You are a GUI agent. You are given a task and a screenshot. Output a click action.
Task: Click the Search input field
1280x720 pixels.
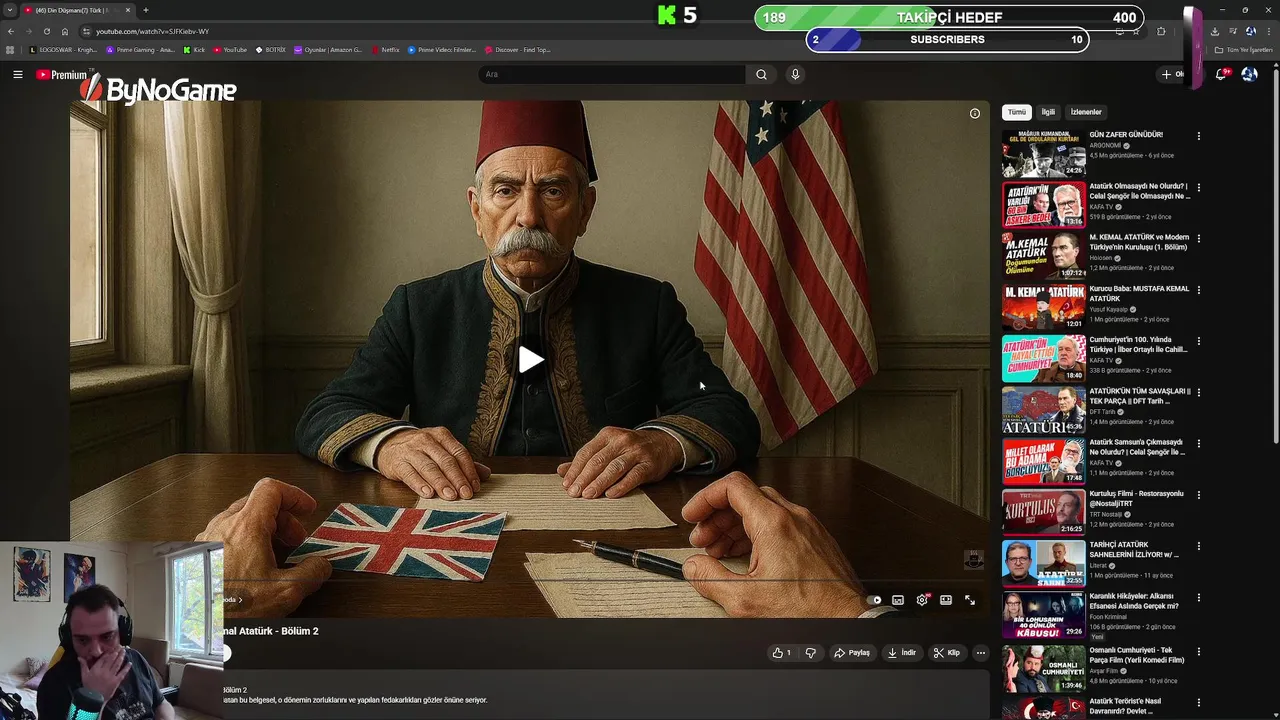click(x=612, y=74)
